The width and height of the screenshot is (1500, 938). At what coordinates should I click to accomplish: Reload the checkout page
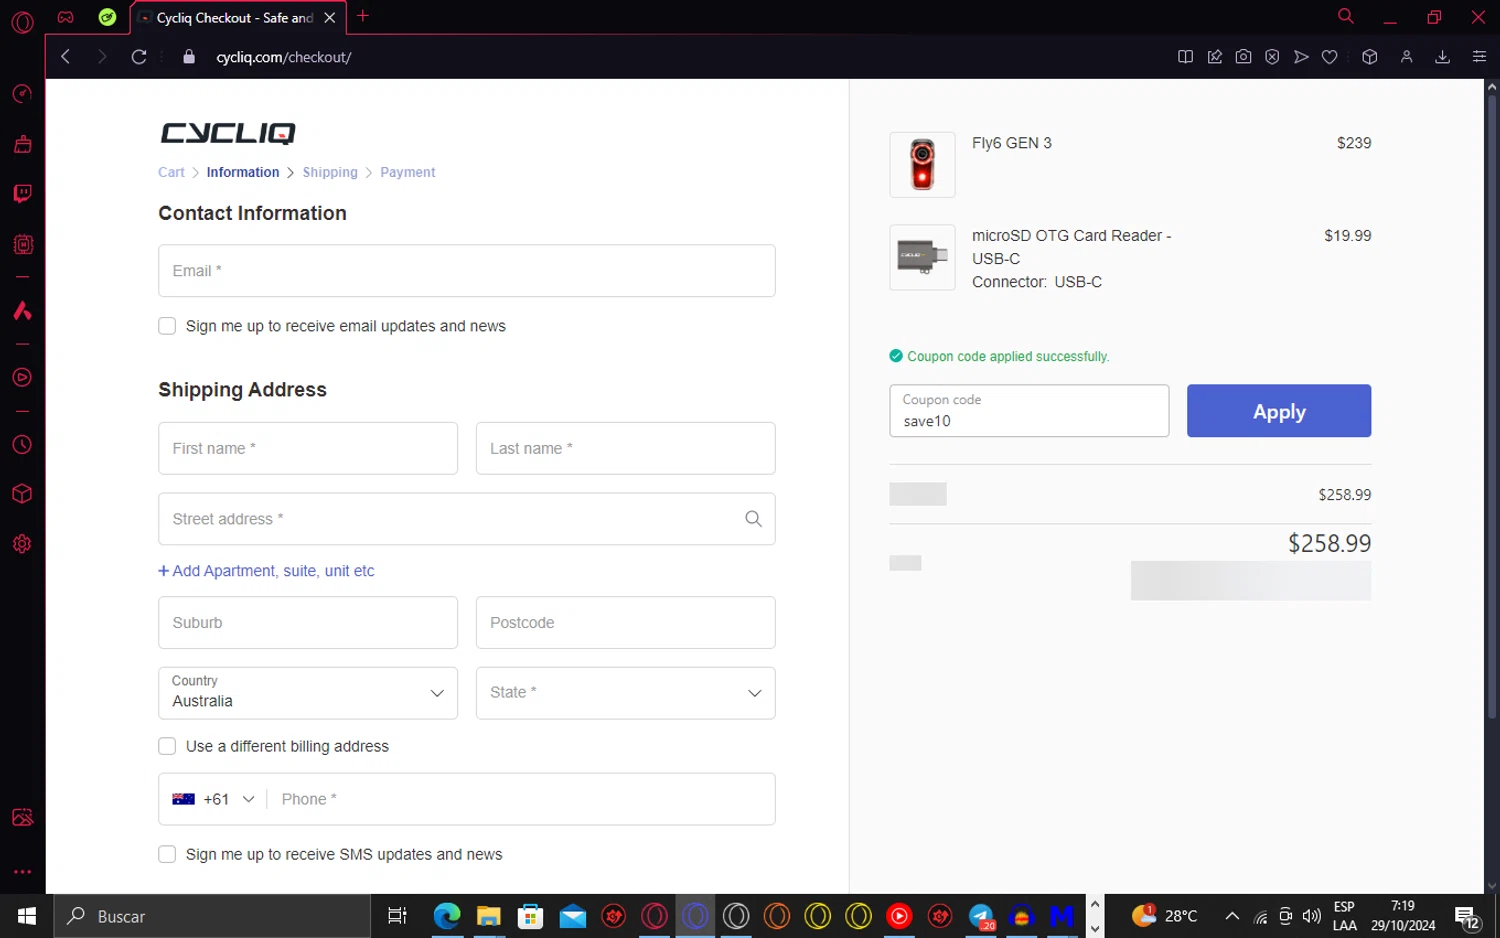pos(139,57)
